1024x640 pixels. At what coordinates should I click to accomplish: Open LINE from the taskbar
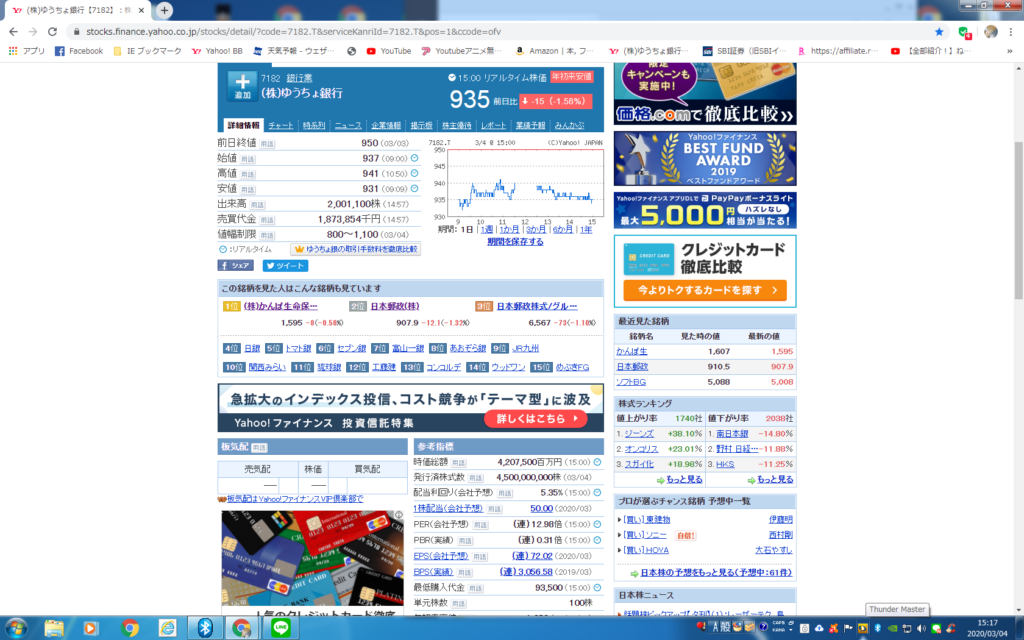(x=279, y=627)
